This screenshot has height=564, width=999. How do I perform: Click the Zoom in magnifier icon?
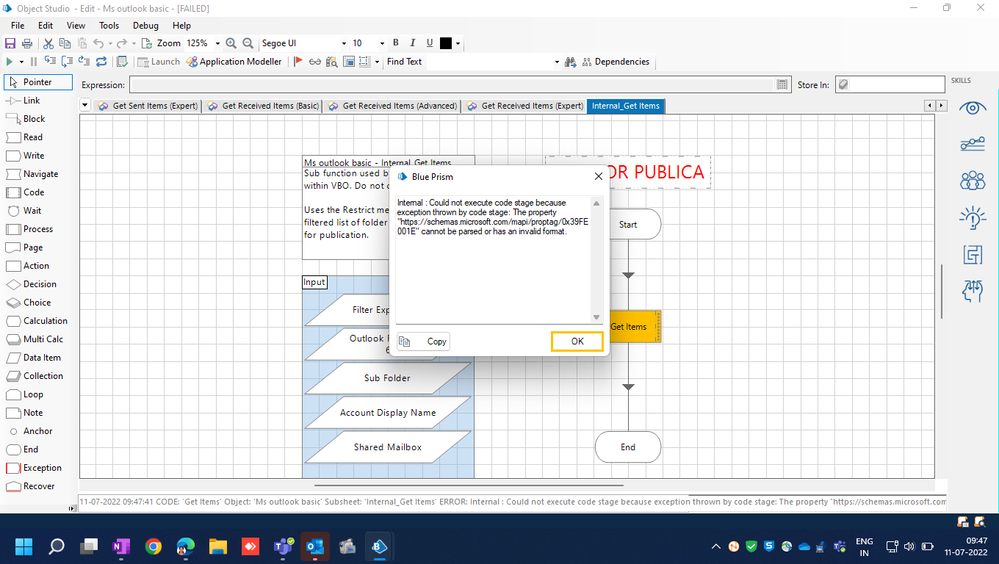231,44
